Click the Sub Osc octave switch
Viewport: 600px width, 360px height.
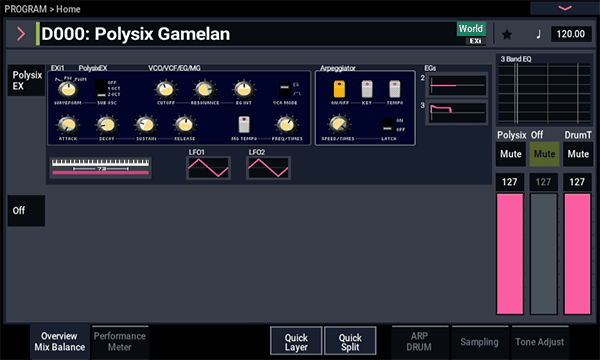pos(101,88)
